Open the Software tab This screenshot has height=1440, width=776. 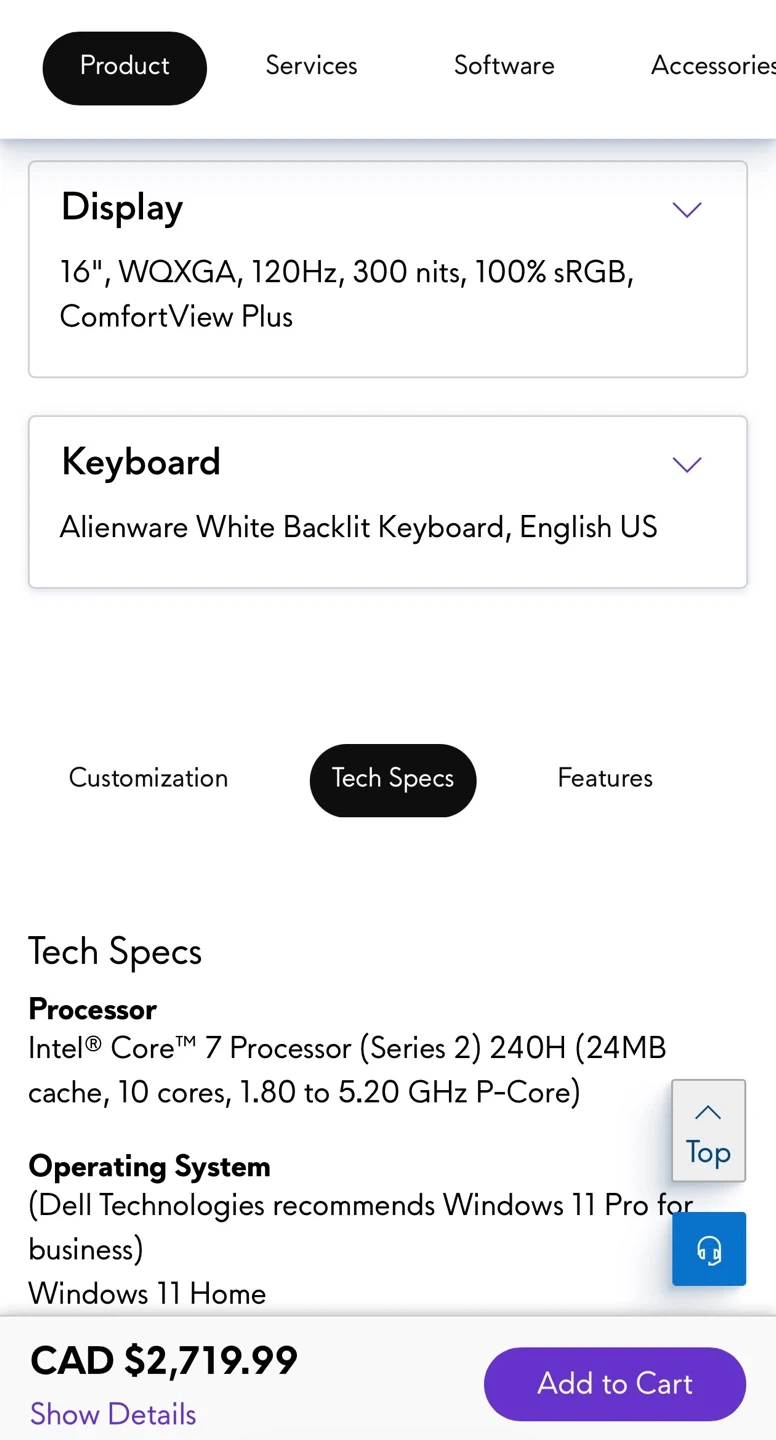[x=504, y=67]
